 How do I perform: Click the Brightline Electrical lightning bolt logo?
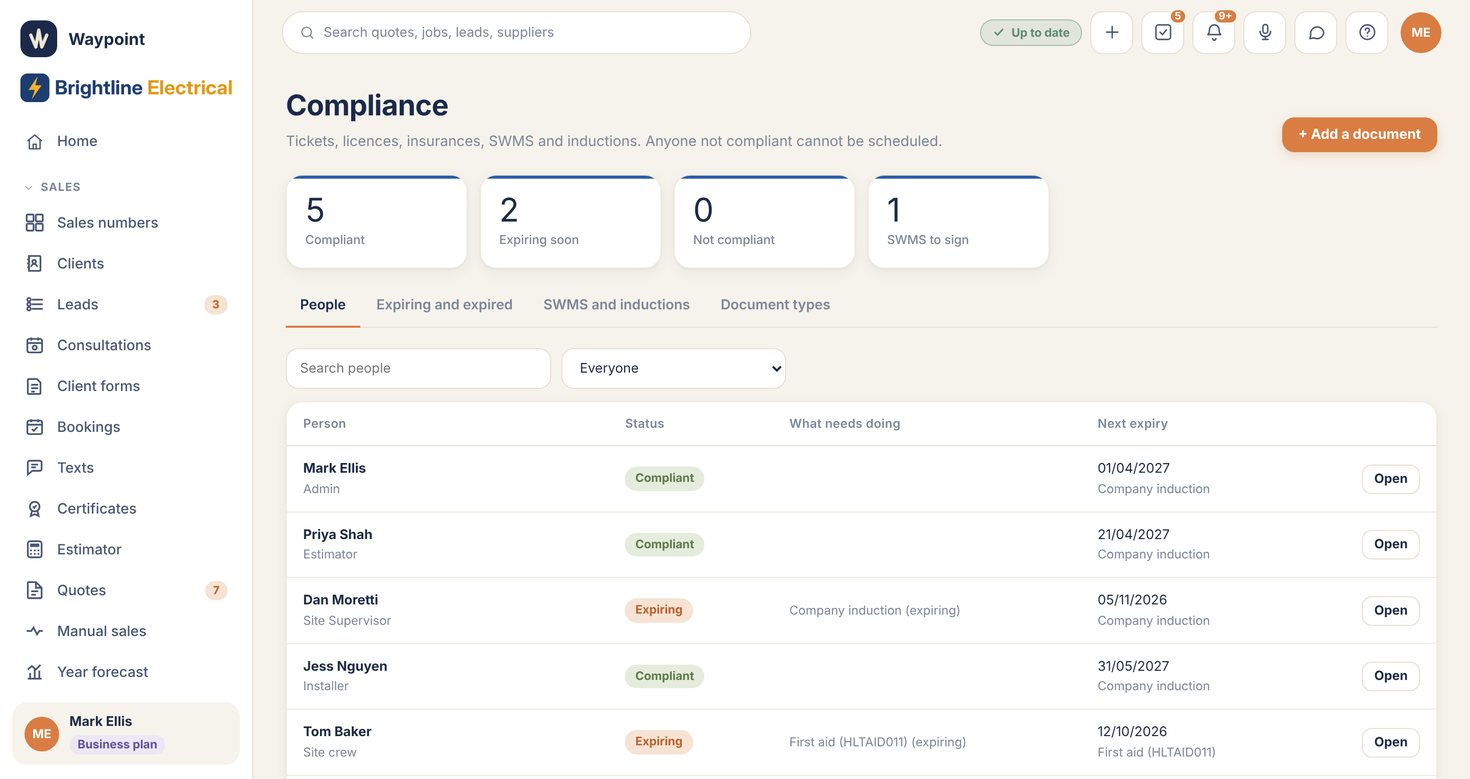(35, 88)
